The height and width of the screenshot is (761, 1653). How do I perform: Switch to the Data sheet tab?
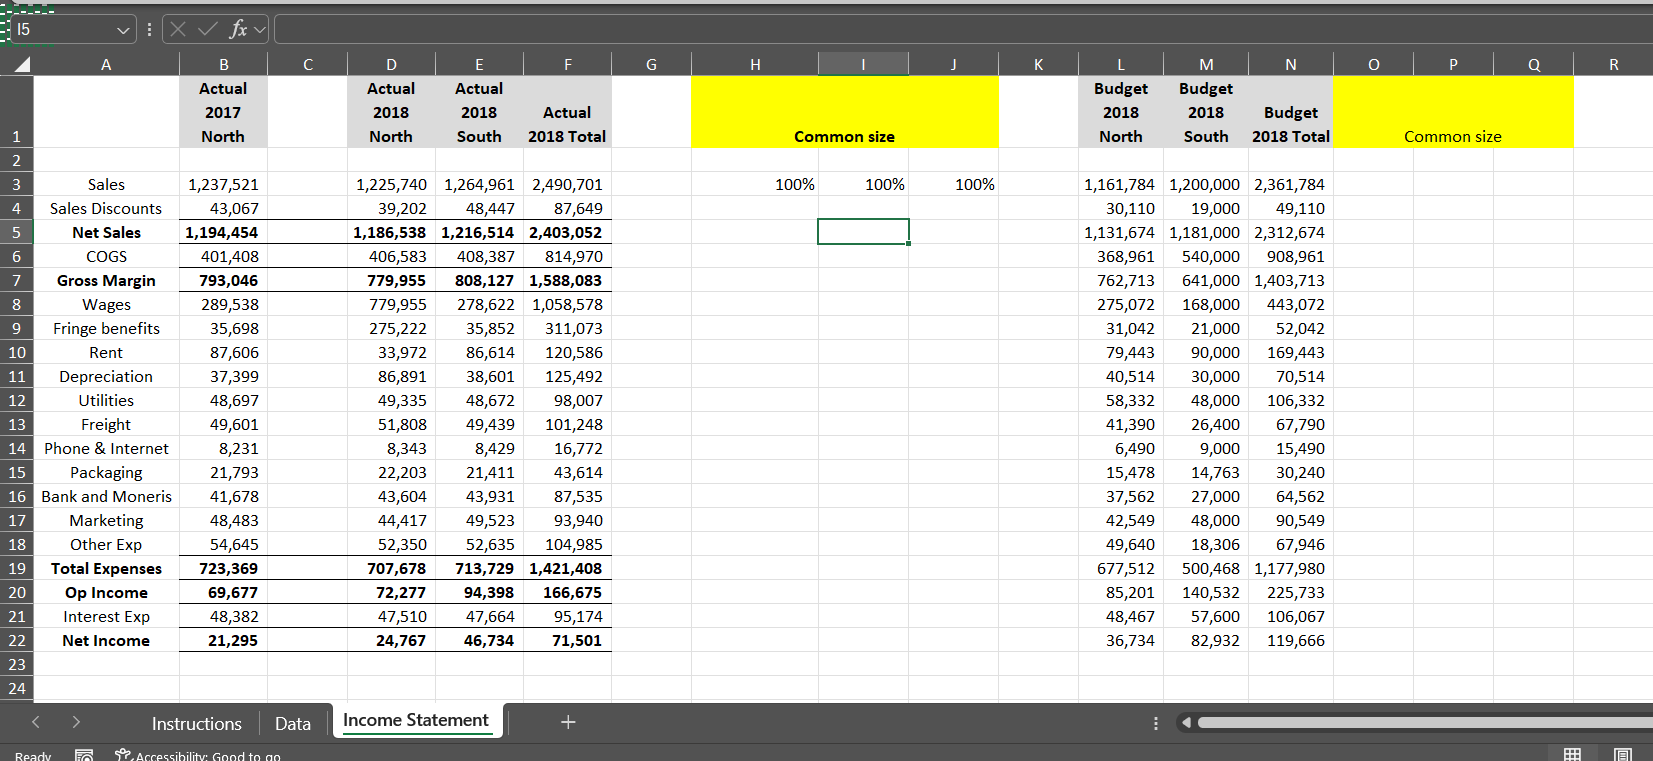pyautogui.click(x=293, y=723)
